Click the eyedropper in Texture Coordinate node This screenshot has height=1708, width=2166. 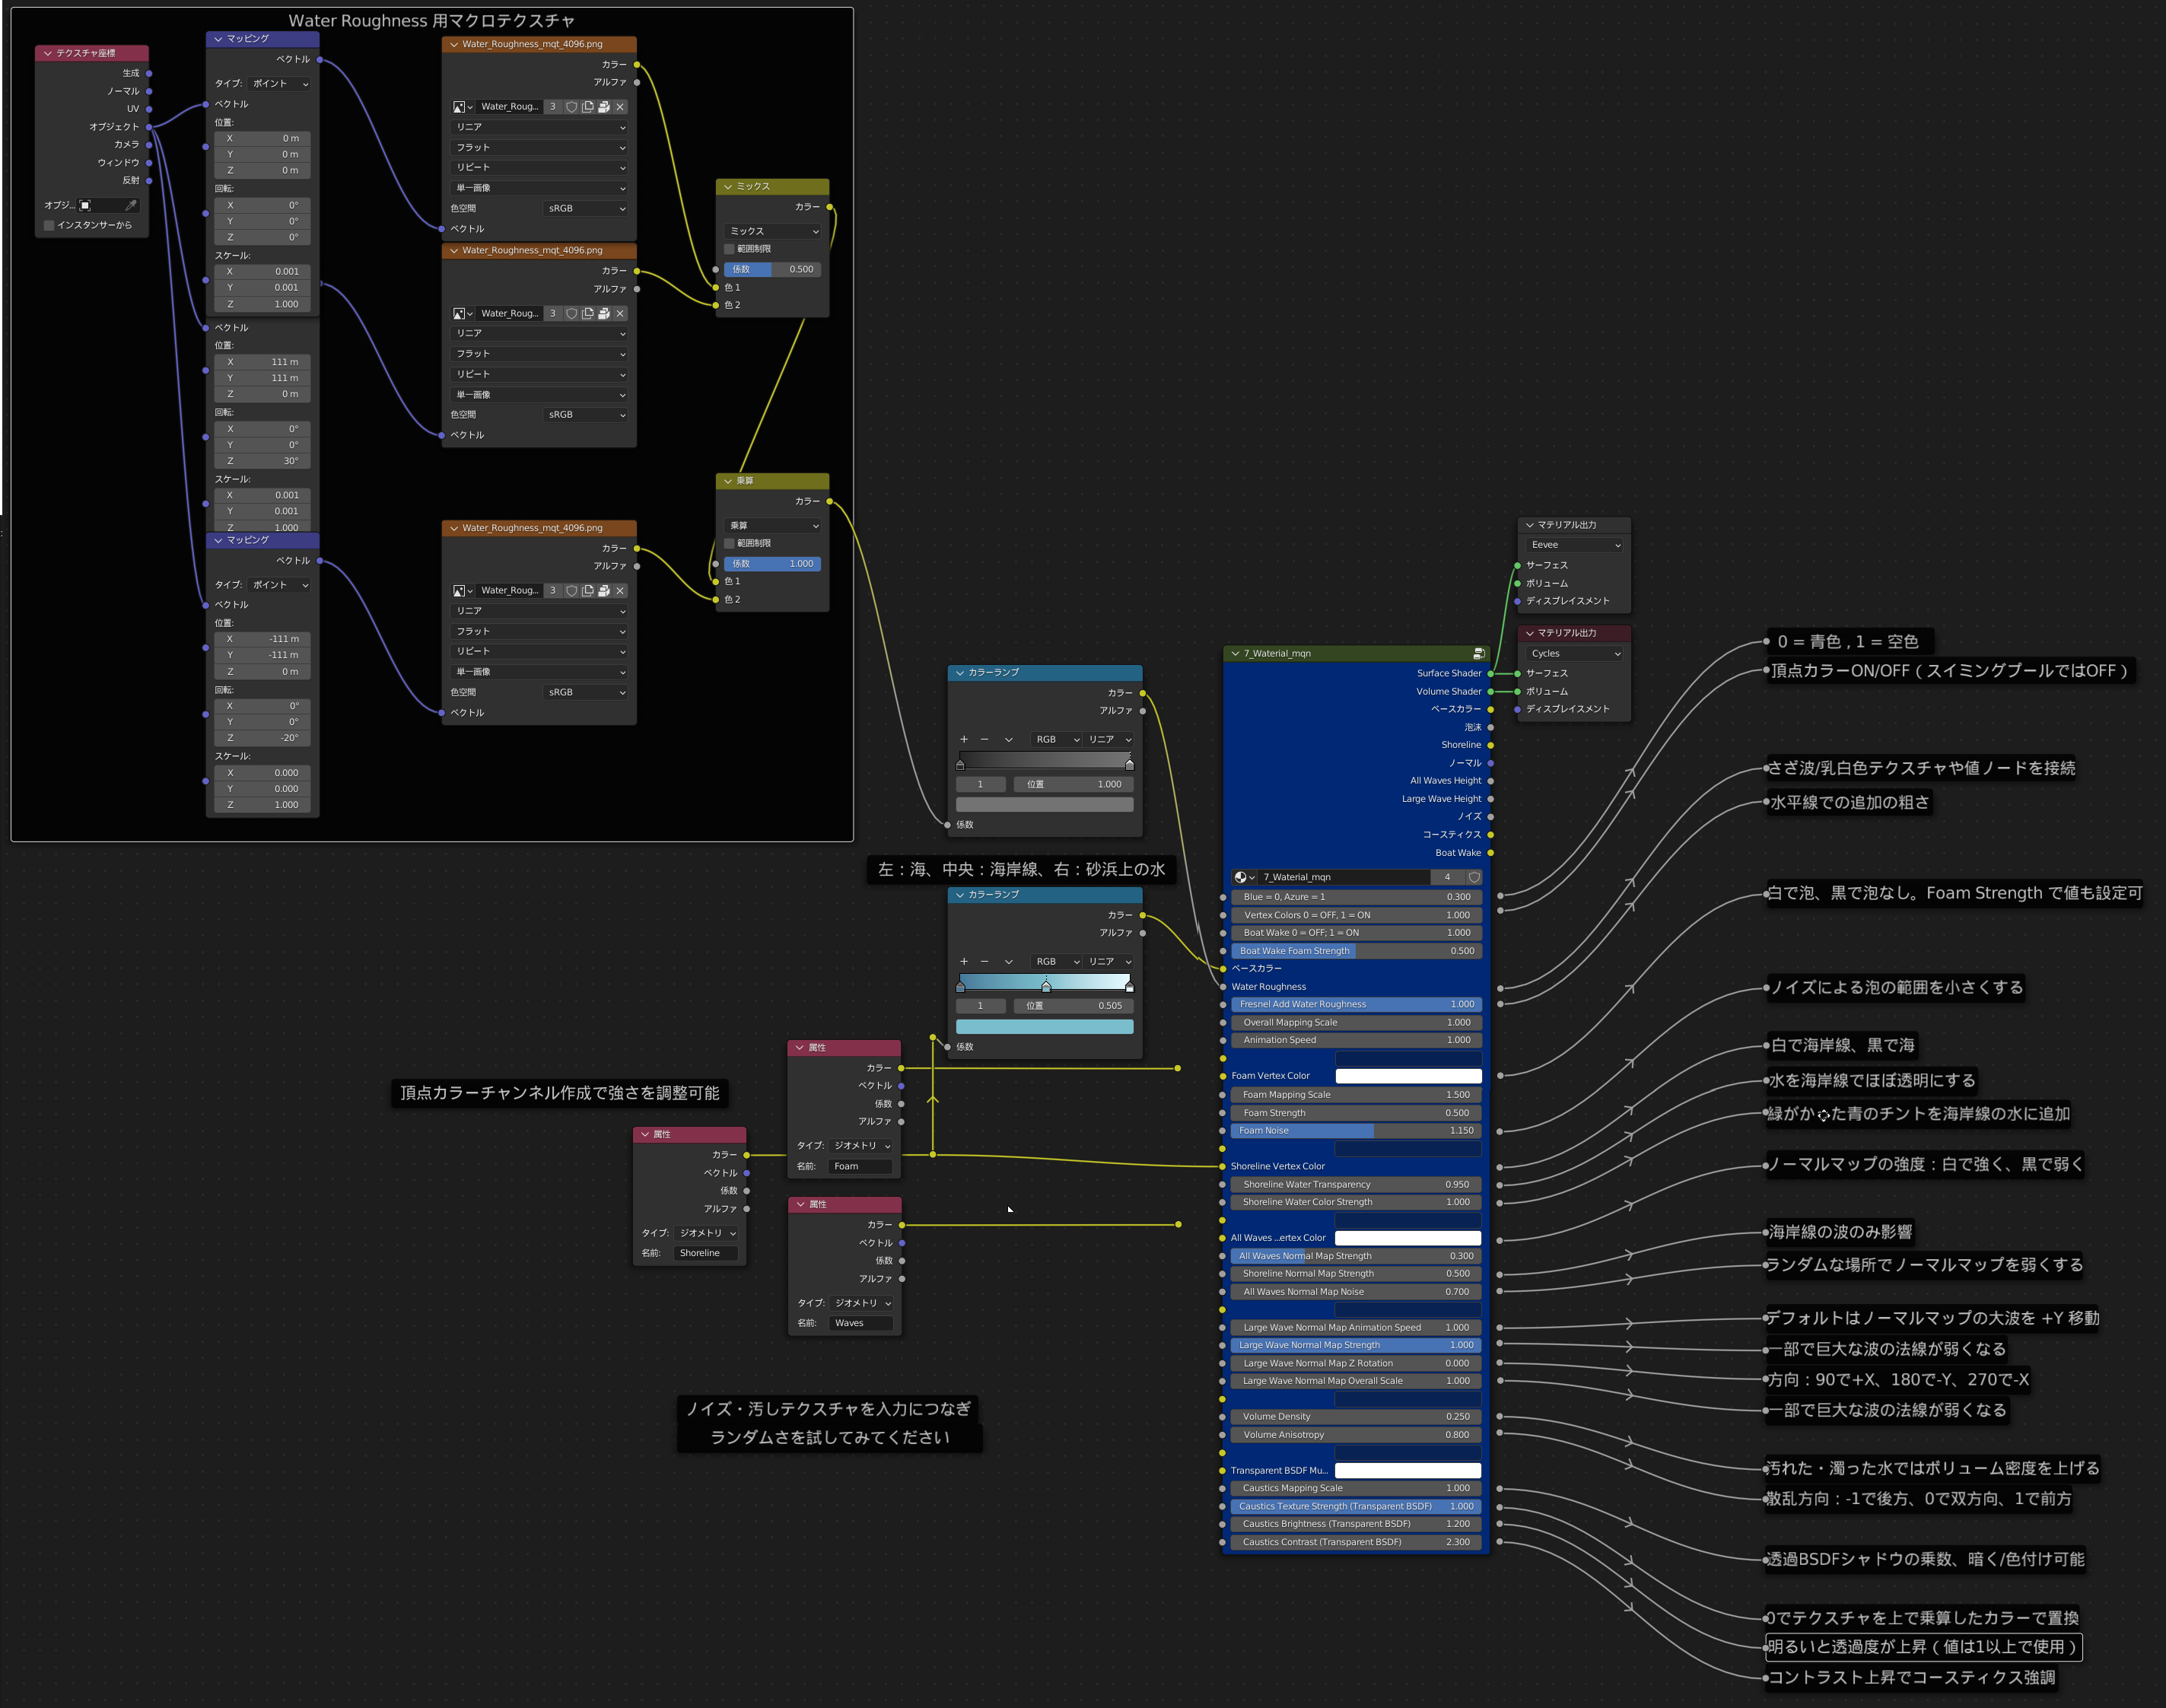(130, 205)
